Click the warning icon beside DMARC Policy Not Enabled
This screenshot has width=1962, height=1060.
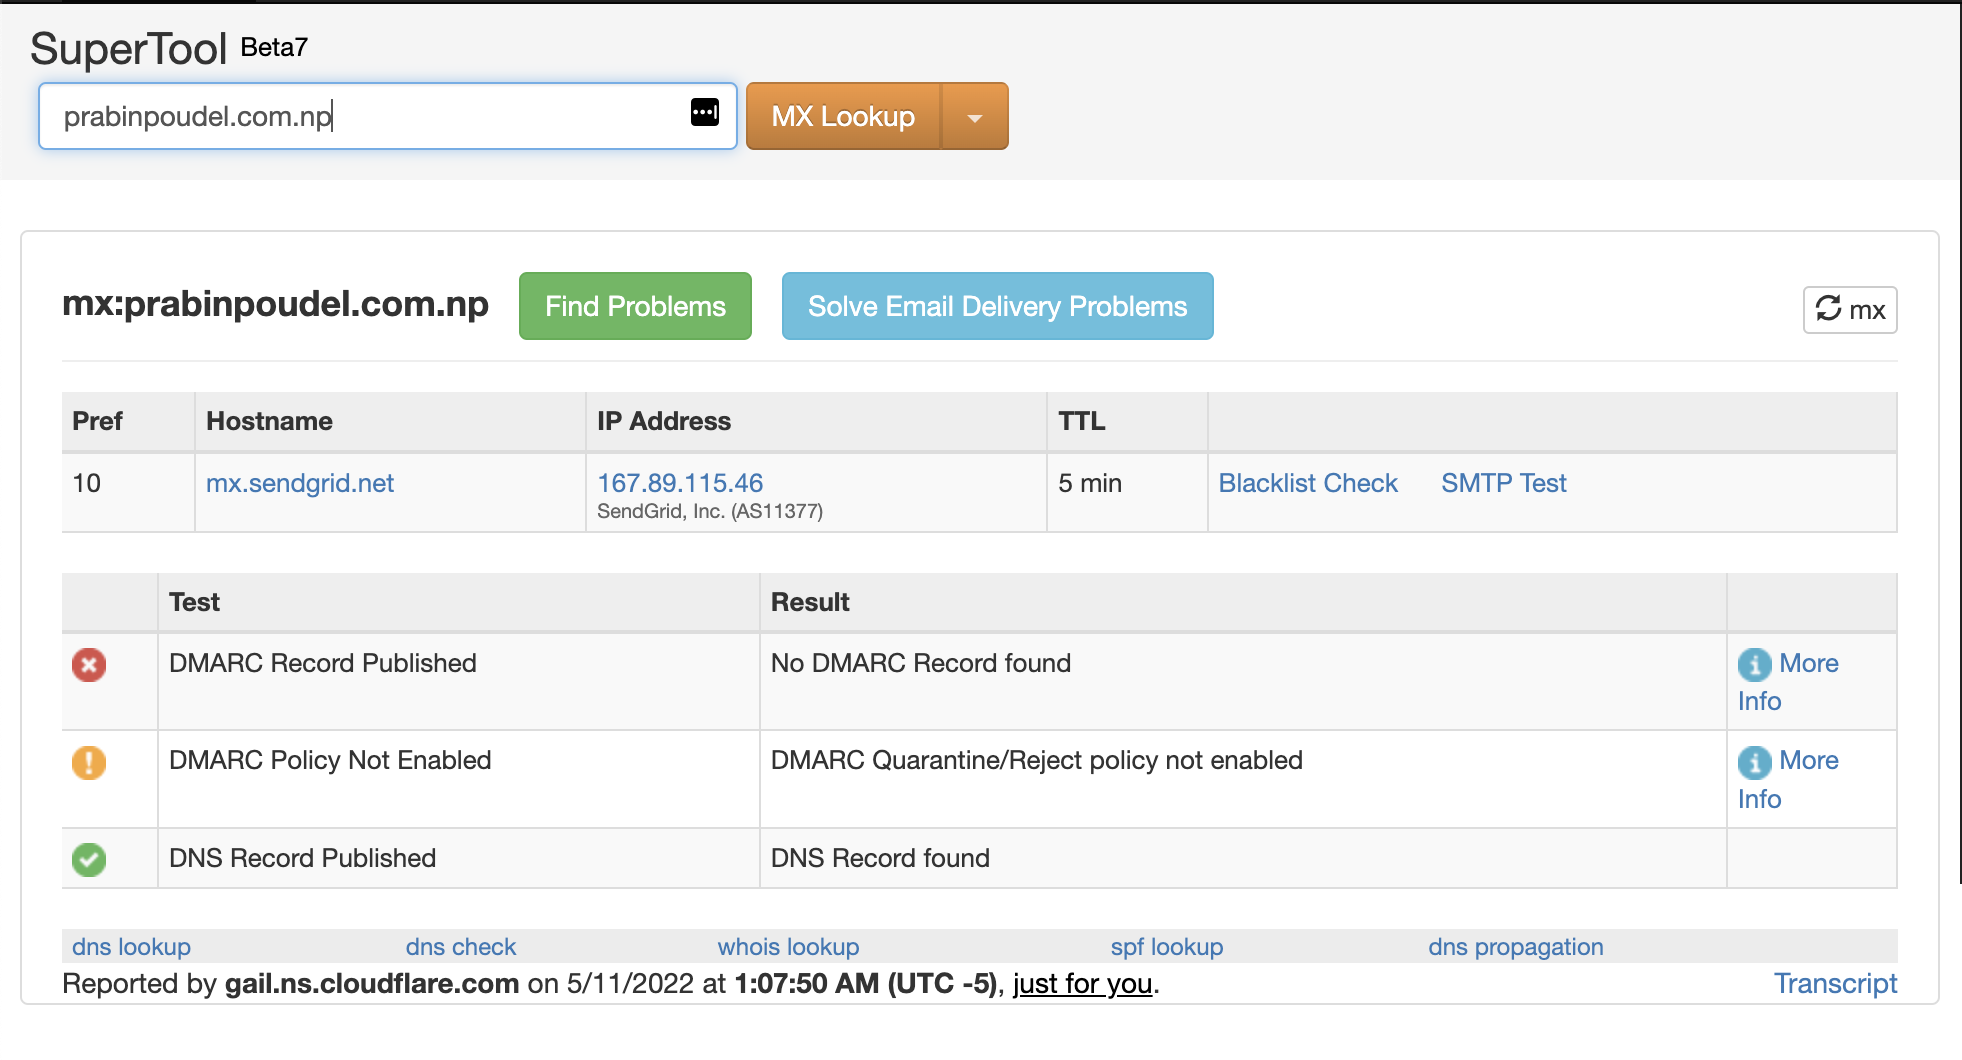point(89,762)
